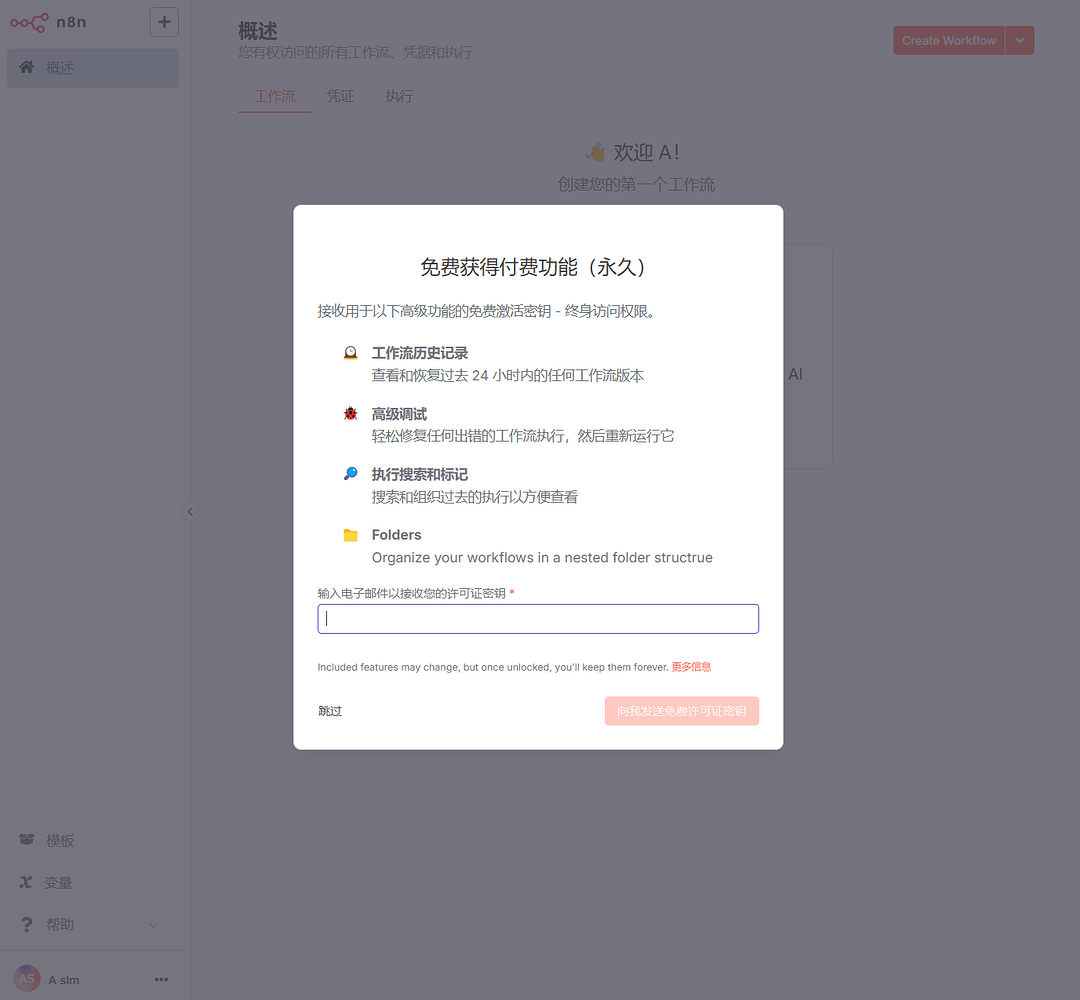Screen dimensions: 1080x1000
Task: Click the AS user avatar
Action: coord(27,978)
